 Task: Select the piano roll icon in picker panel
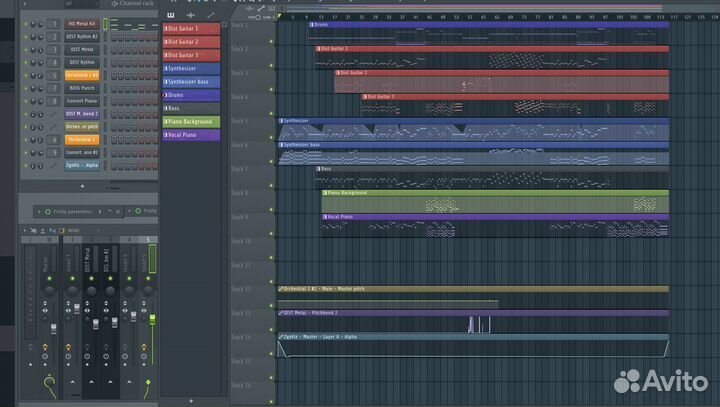point(170,15)
